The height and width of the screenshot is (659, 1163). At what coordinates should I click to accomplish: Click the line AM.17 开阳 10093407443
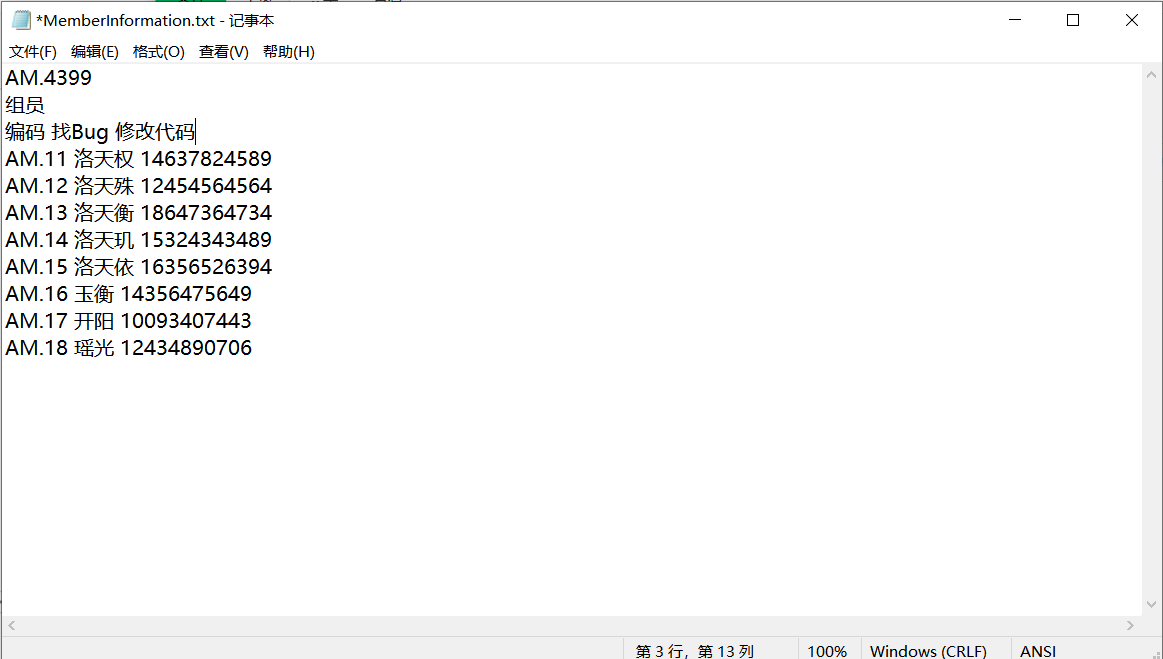pyautogui.click(x=128, y=321)
